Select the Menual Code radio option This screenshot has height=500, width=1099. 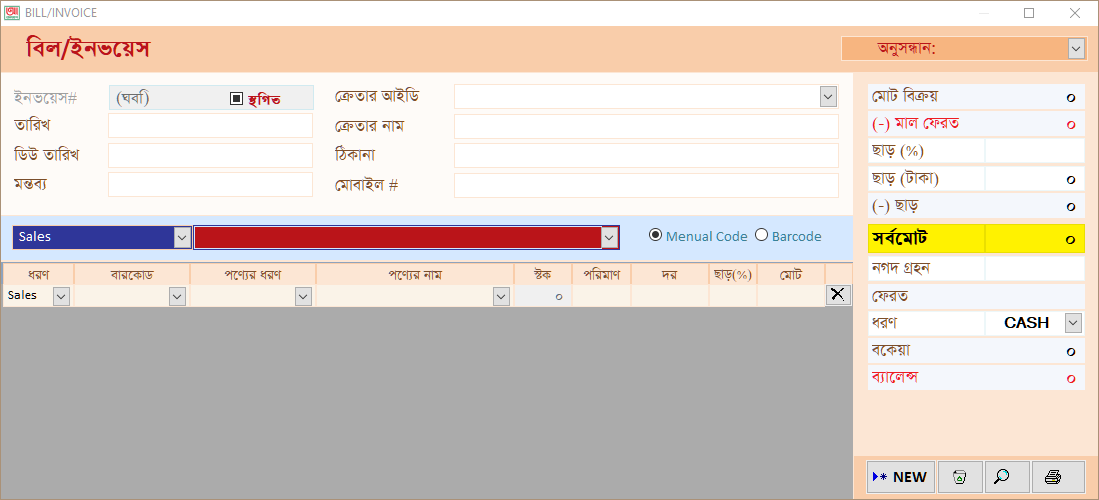pyautogui.click(x=656, y=236)
